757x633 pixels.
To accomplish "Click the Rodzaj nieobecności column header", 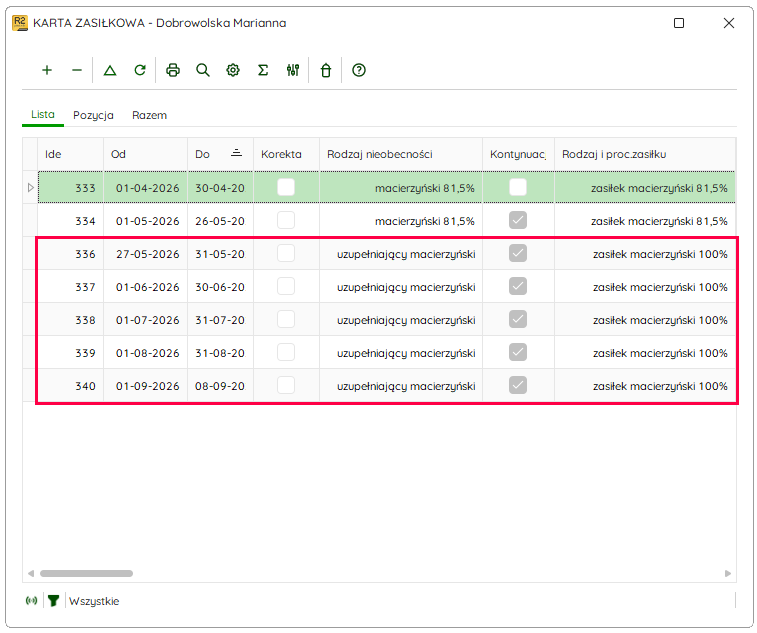I will [x=401, y=154].
